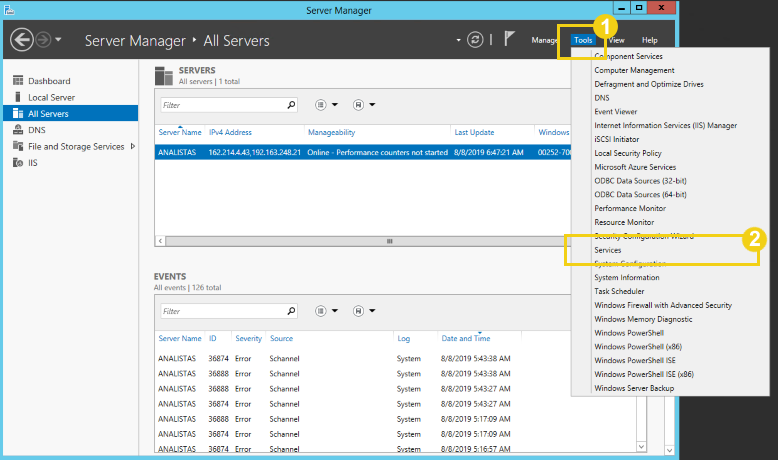The image size is (778, 460).
Task: Expand Events saved queries dropdown arrow
Action: click(372, 311)
